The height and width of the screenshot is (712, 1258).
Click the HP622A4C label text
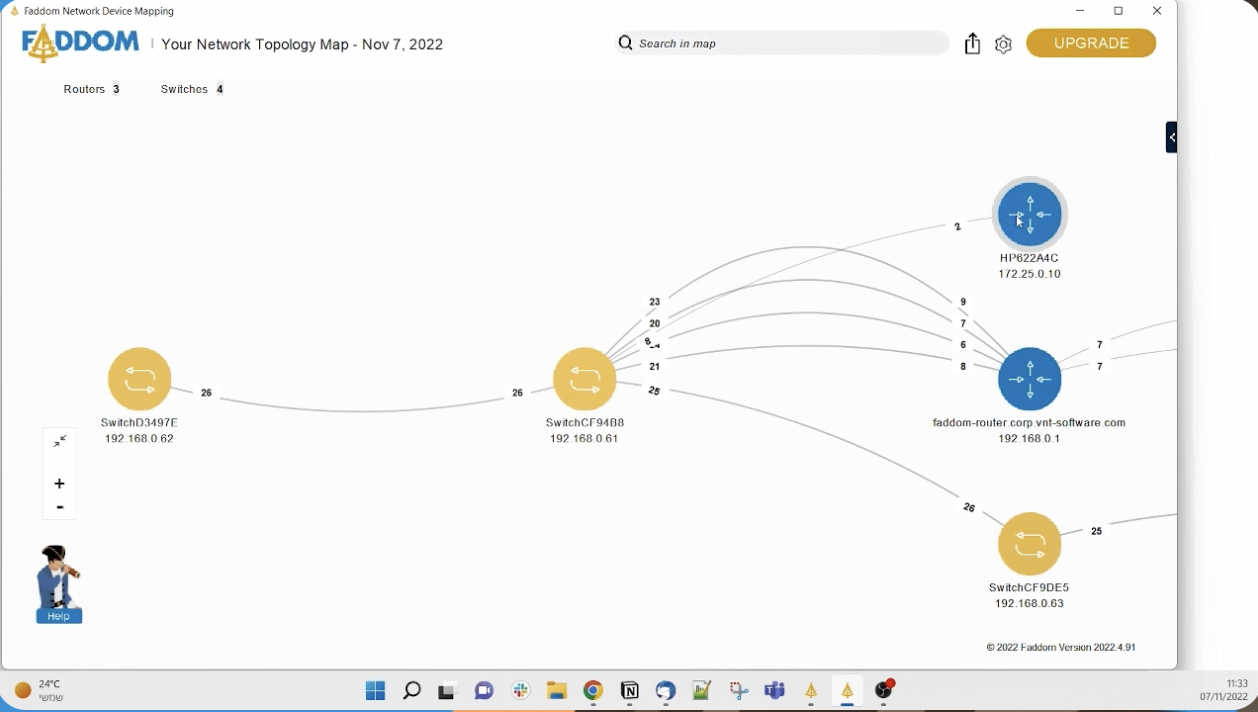pyautogui.click(x=1029, y=258)
